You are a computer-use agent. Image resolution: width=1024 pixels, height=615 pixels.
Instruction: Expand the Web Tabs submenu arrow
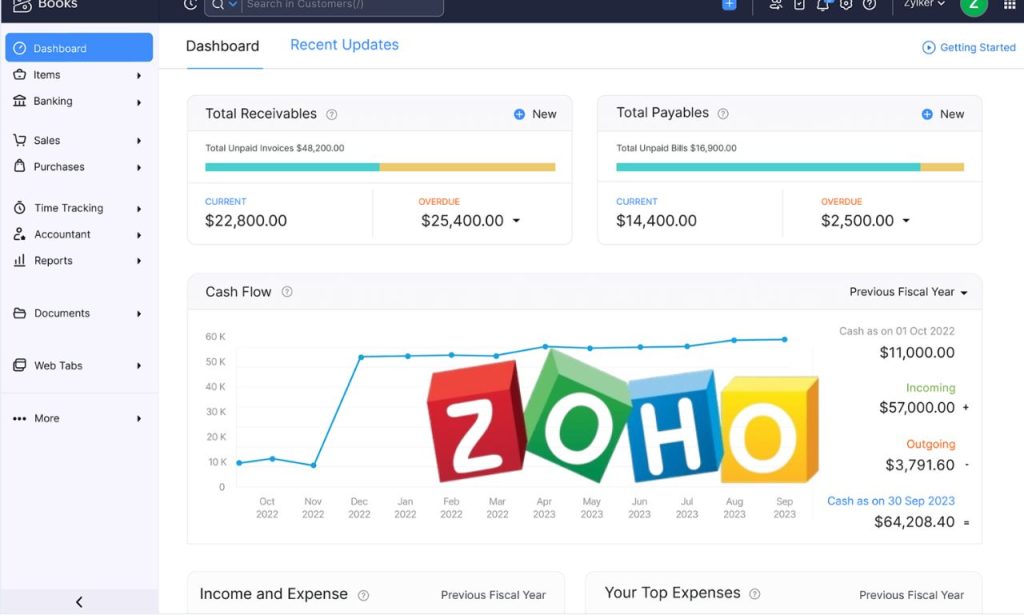tap(139, 366)
